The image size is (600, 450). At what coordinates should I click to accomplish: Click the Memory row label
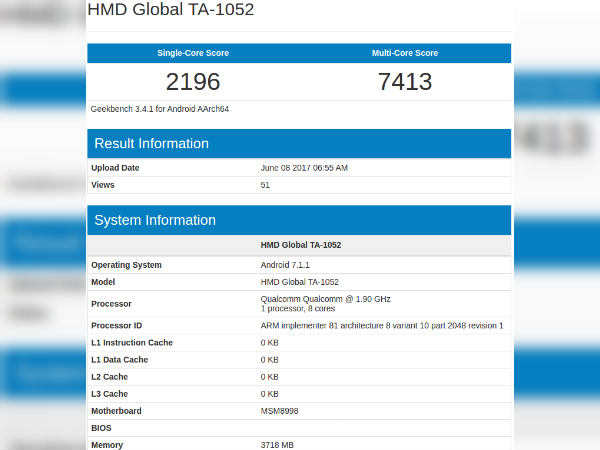pos(107,445)
